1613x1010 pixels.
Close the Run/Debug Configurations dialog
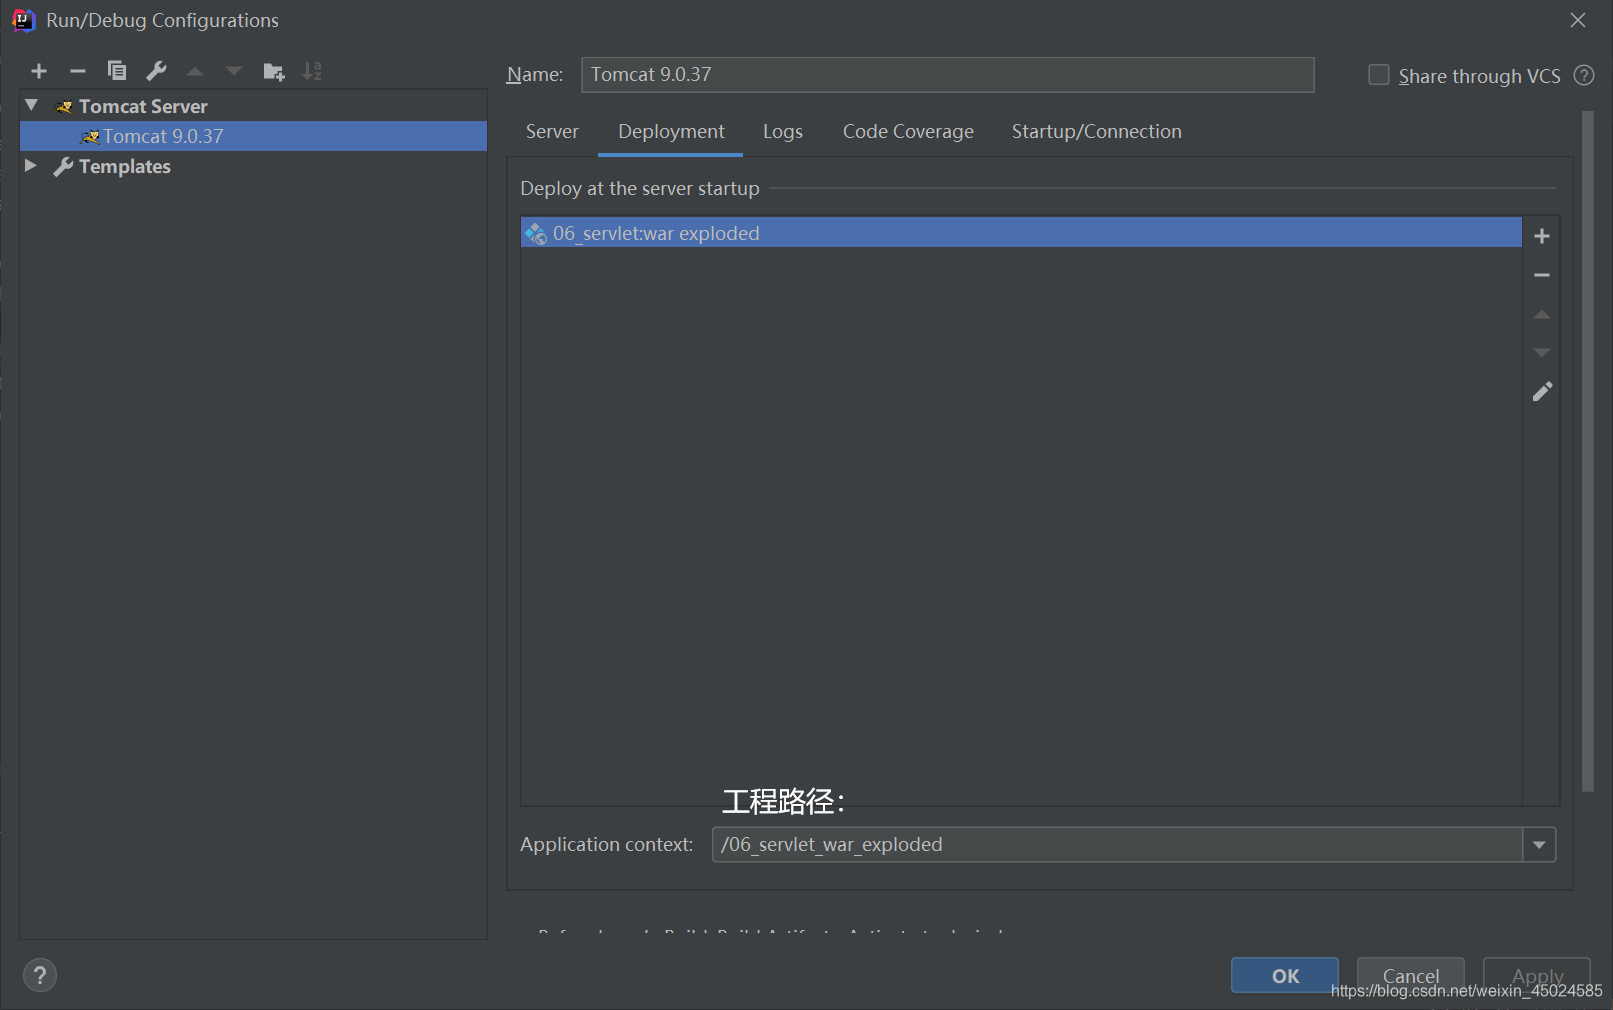[x=1578, y=20]
